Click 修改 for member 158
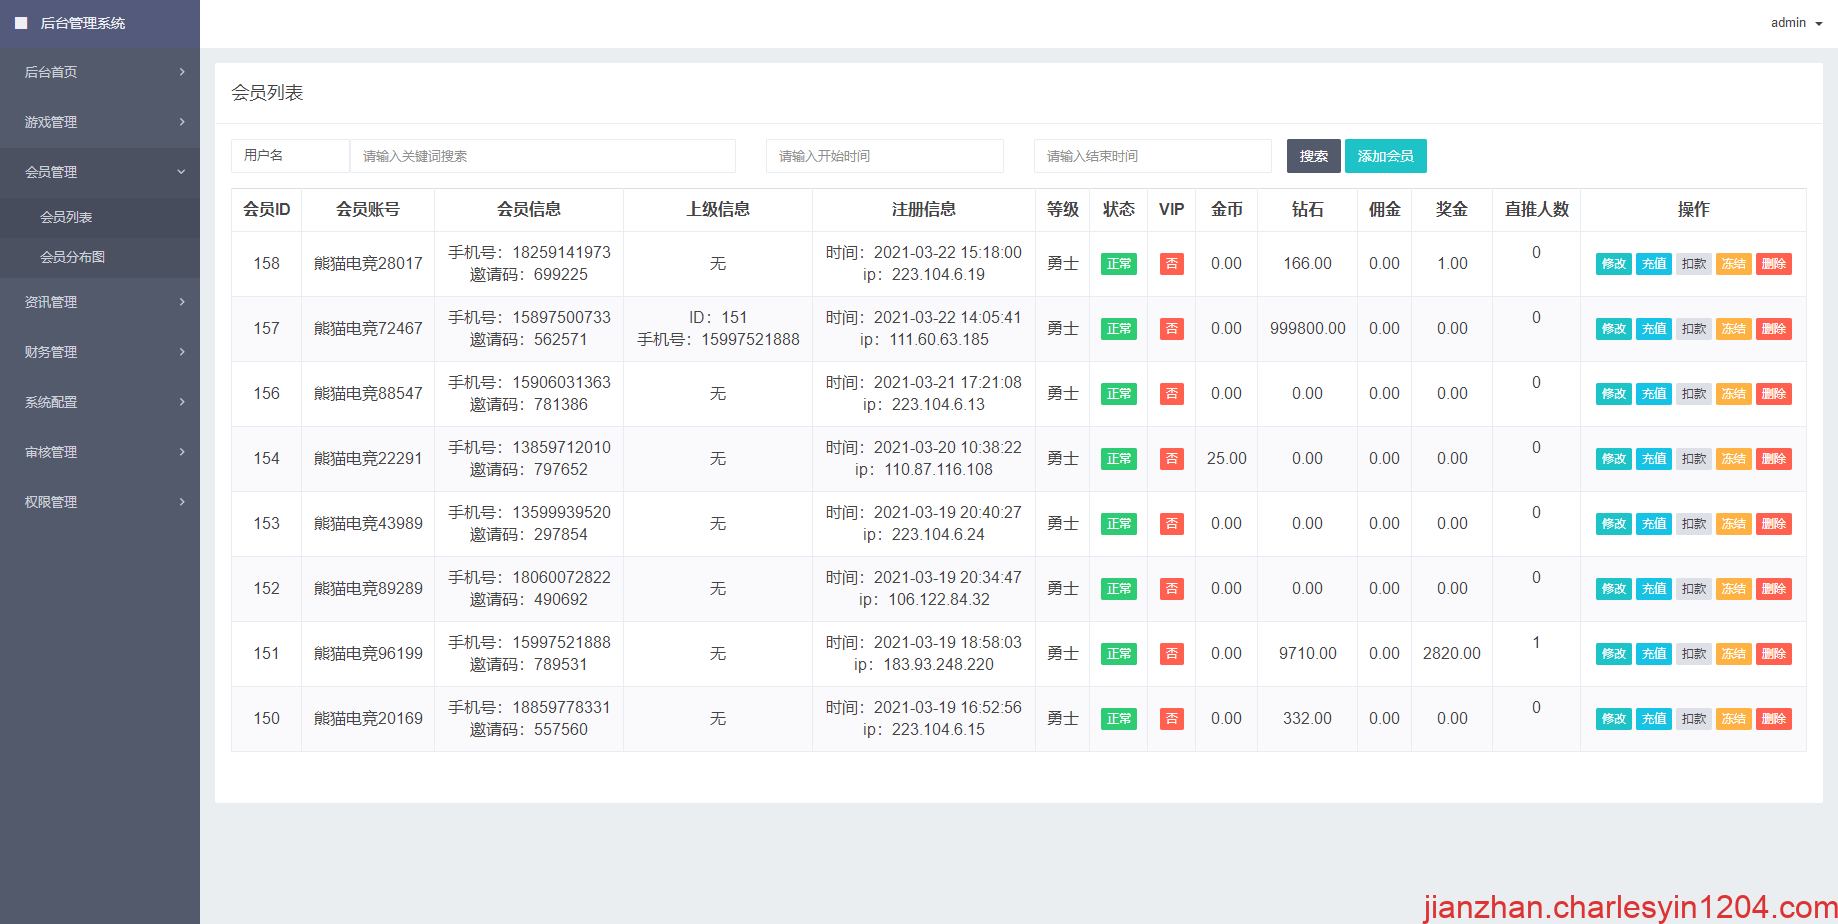The image size is (1838, 924). (x=1613, y=264)
